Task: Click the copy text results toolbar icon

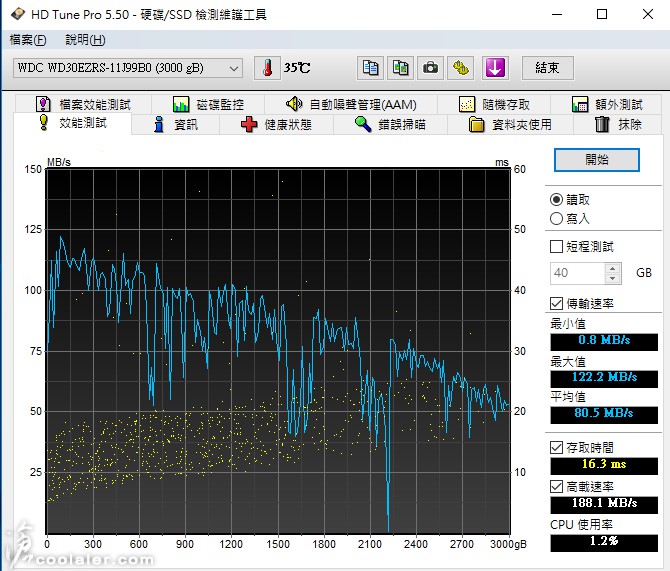Action: (x=371, y=68)
